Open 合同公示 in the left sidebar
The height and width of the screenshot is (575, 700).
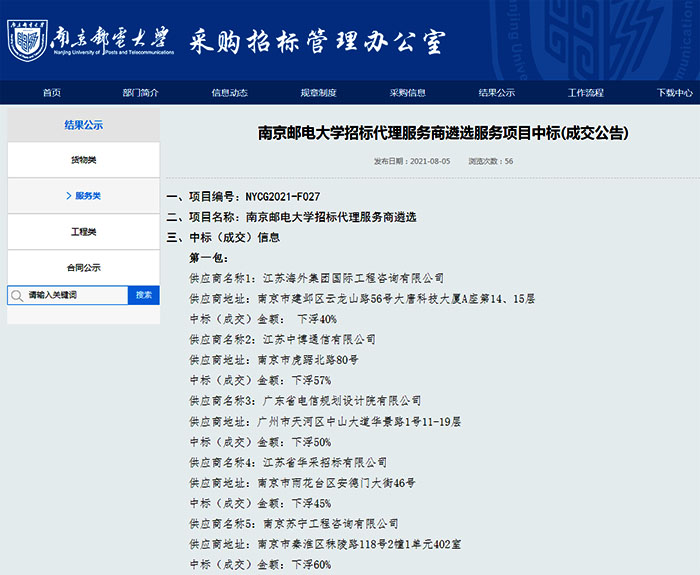pyautogui.click(x=84, y=267)
